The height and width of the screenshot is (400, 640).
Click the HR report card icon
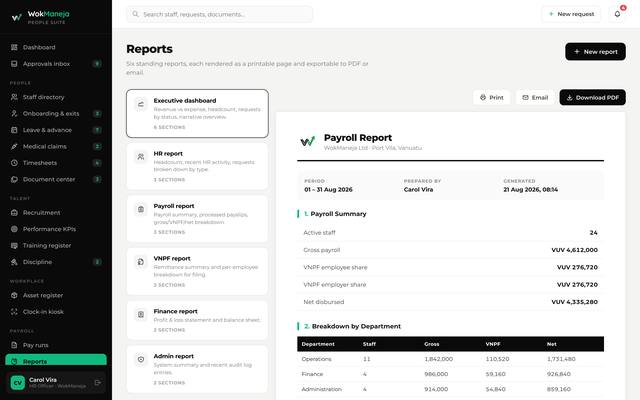click(141, 157)
